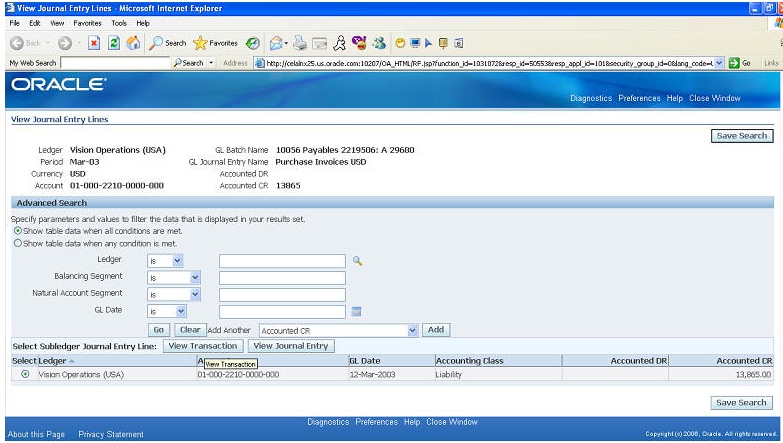Screen dimensions: 783x443
Task: Click into the GL Date value field
Action: 282,312
